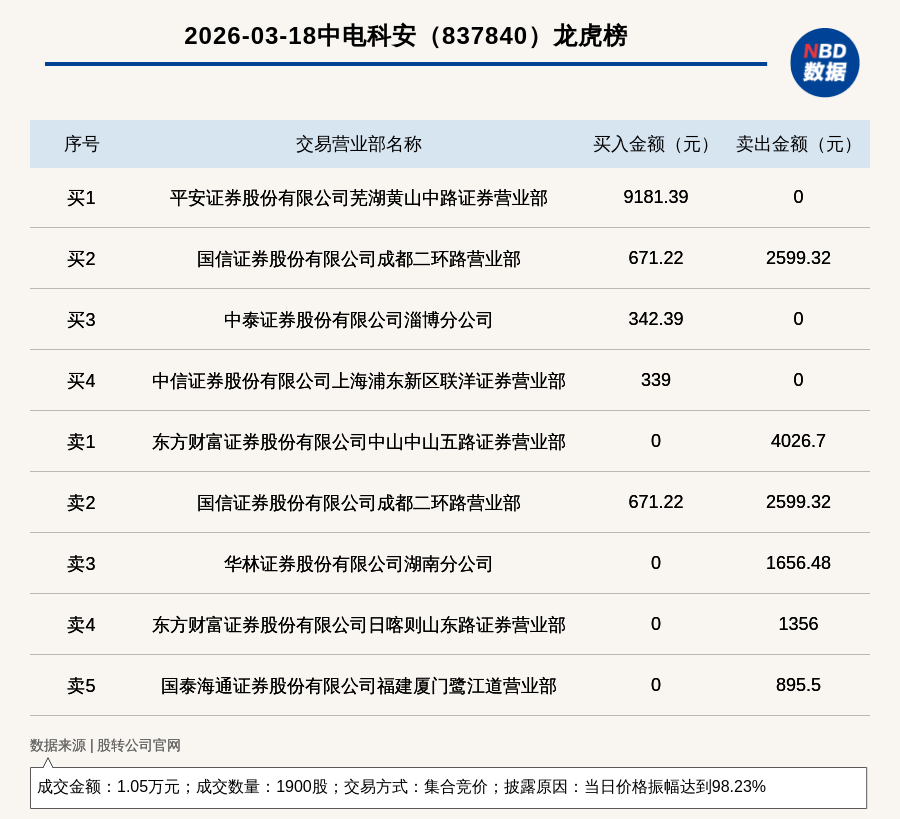This screenshot has width=900, height=819.
Task: Click the buy amount 0 in the 卖5 row
Action: point(655,684)
